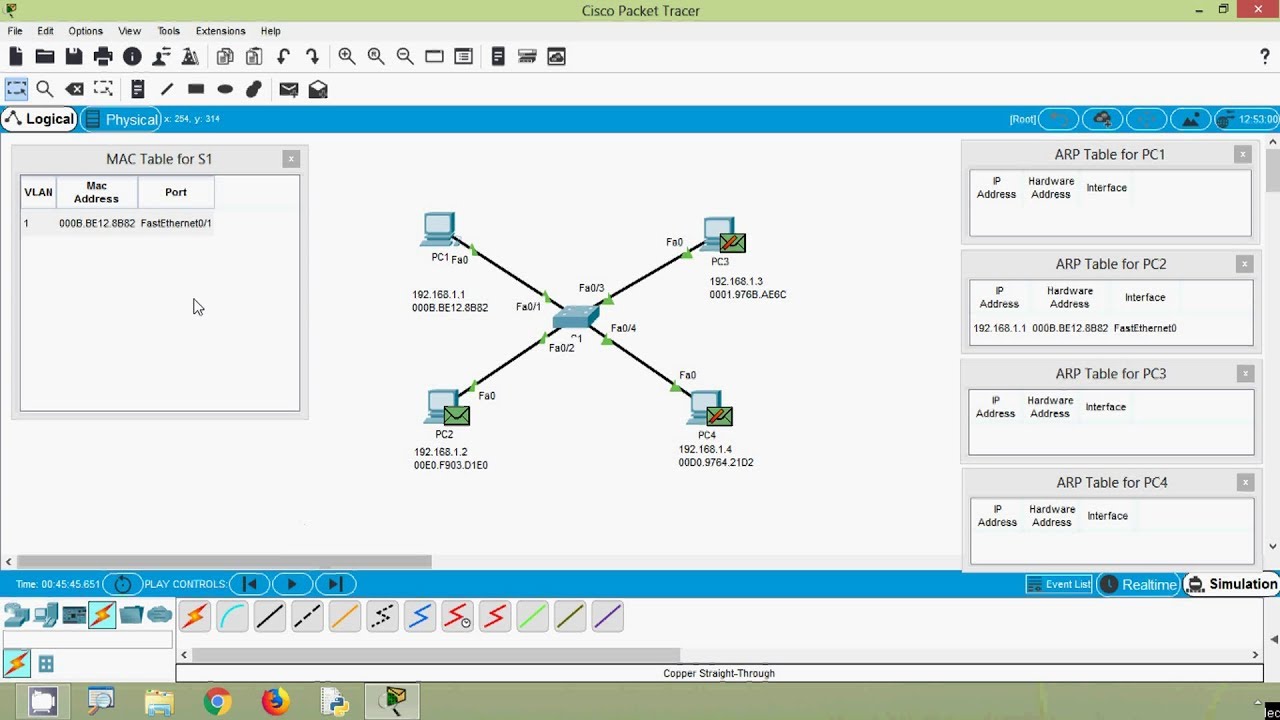Select MAC entry 000B.BE12.8B82 in S1 table
The width and height of the screenshot is (1280, 720).
[117, 223]
